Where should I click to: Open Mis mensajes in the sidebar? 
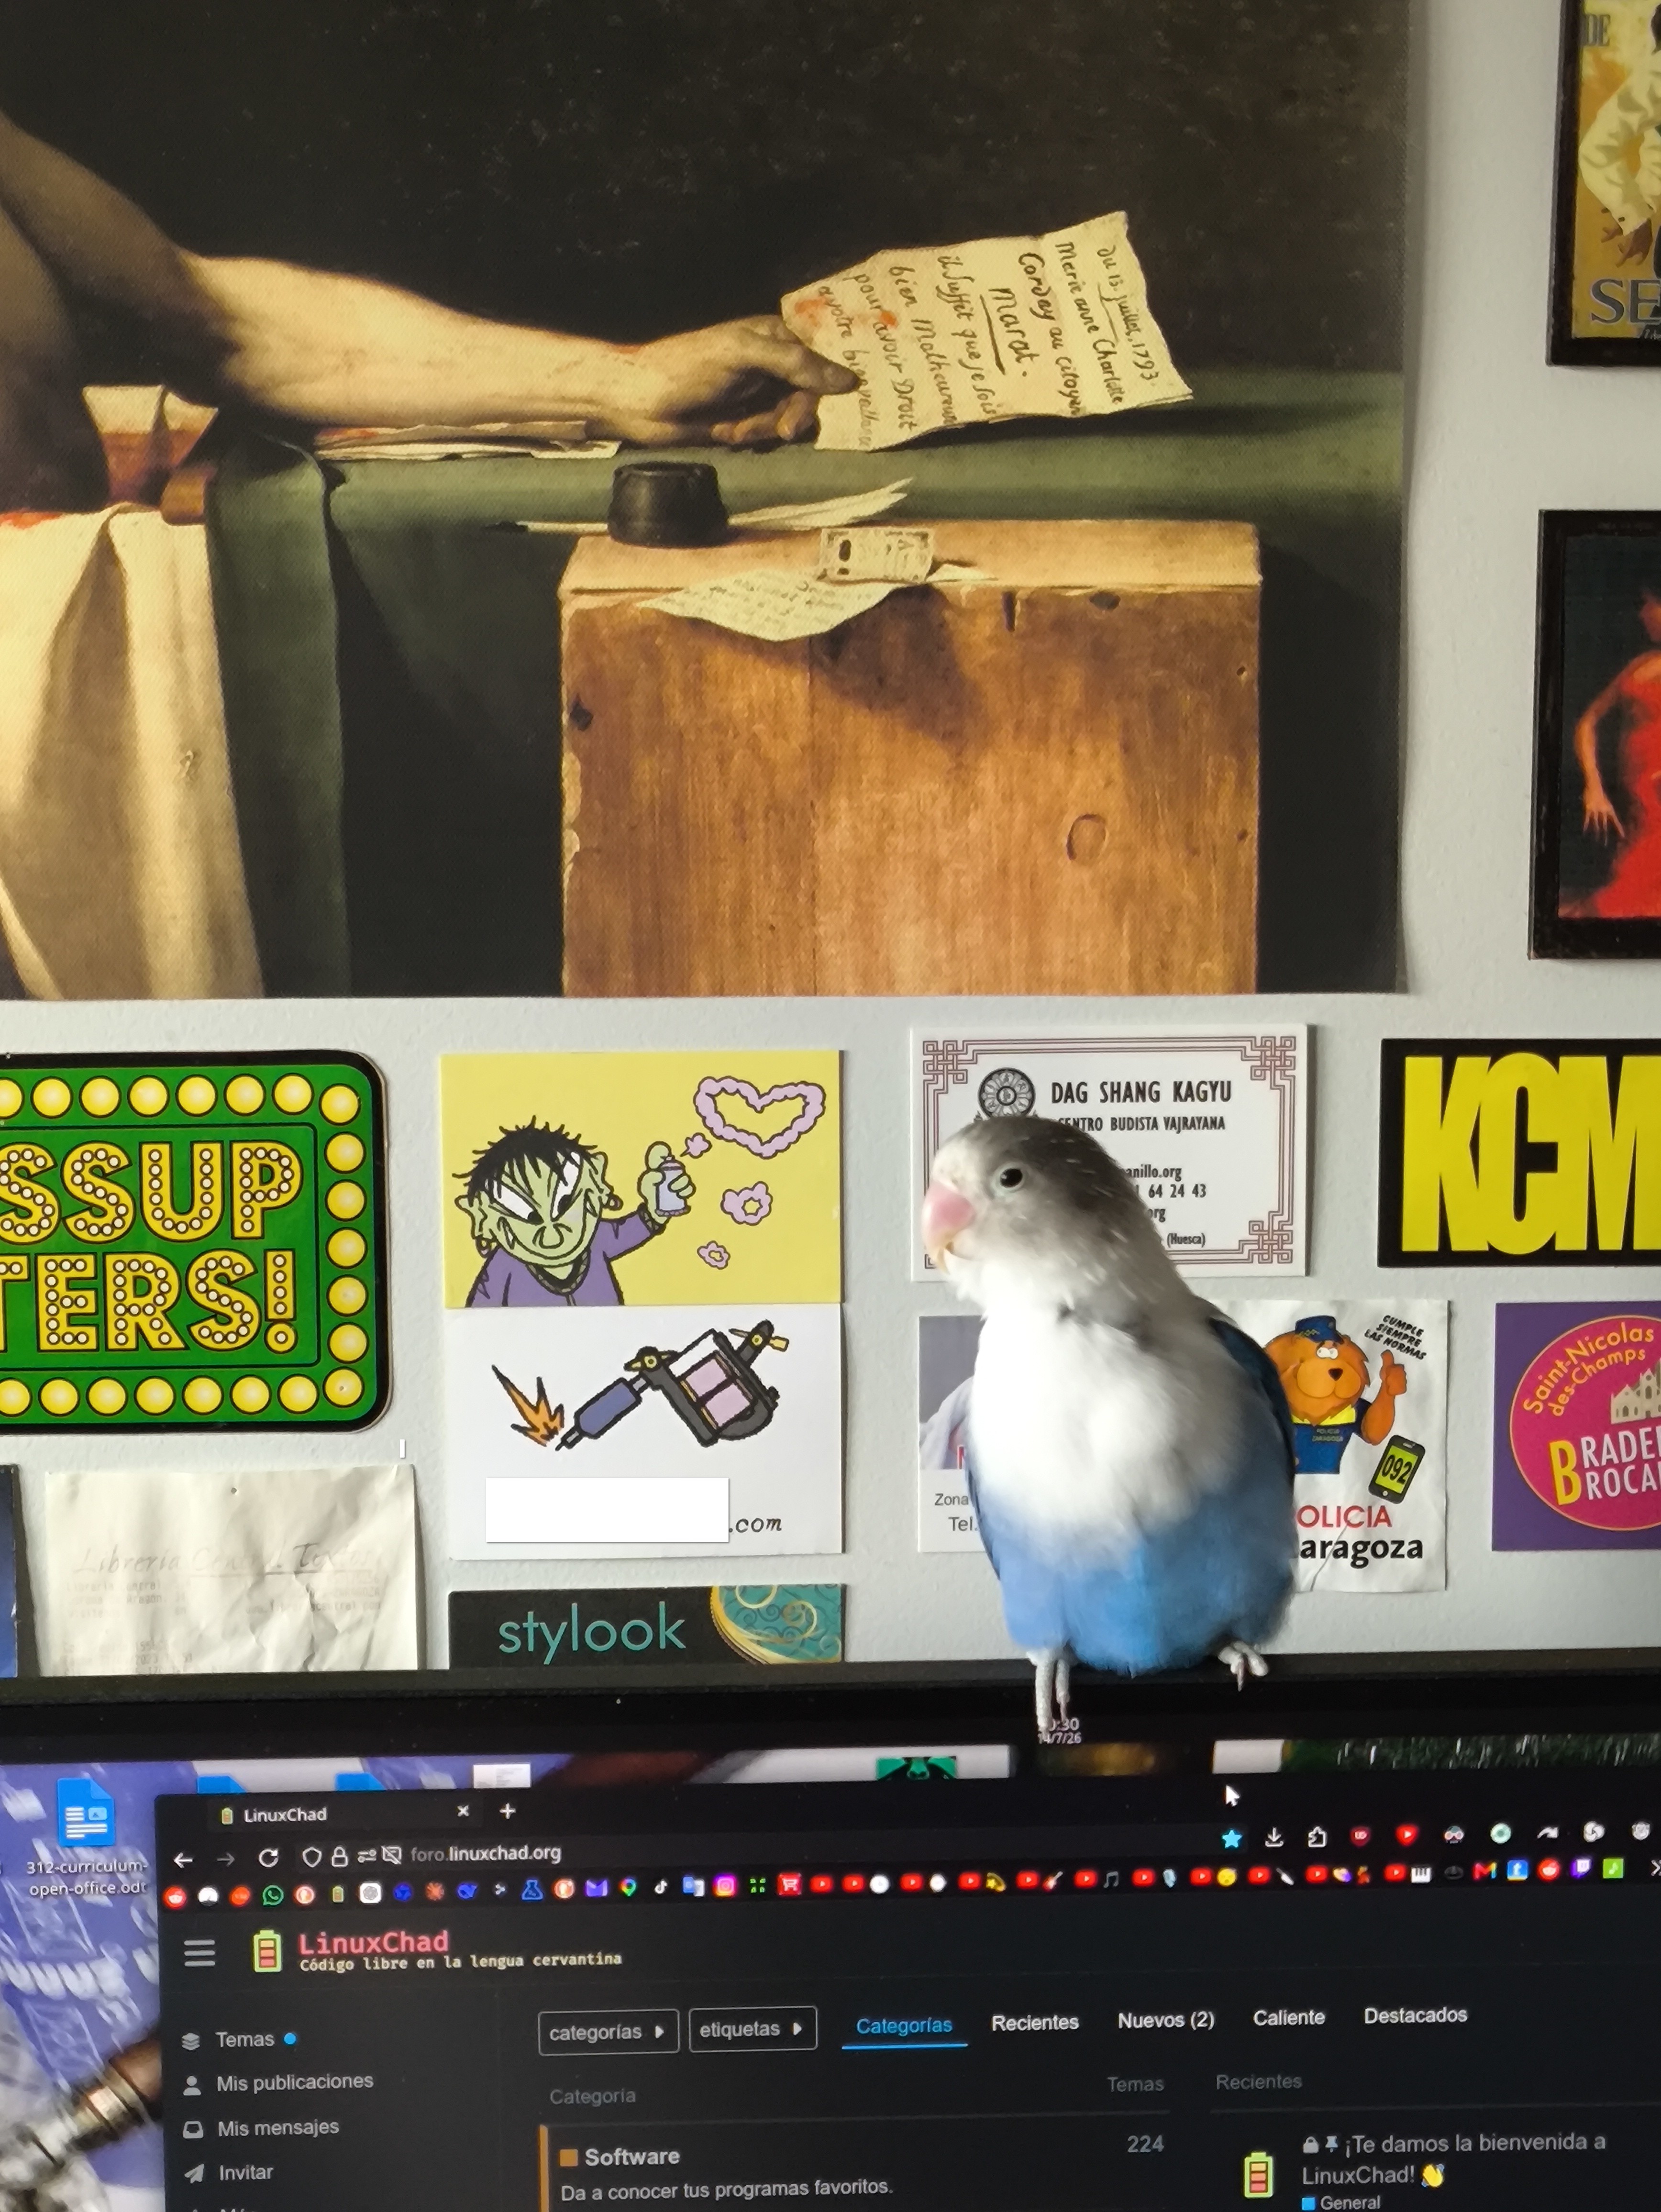(x=261, y=2128)
